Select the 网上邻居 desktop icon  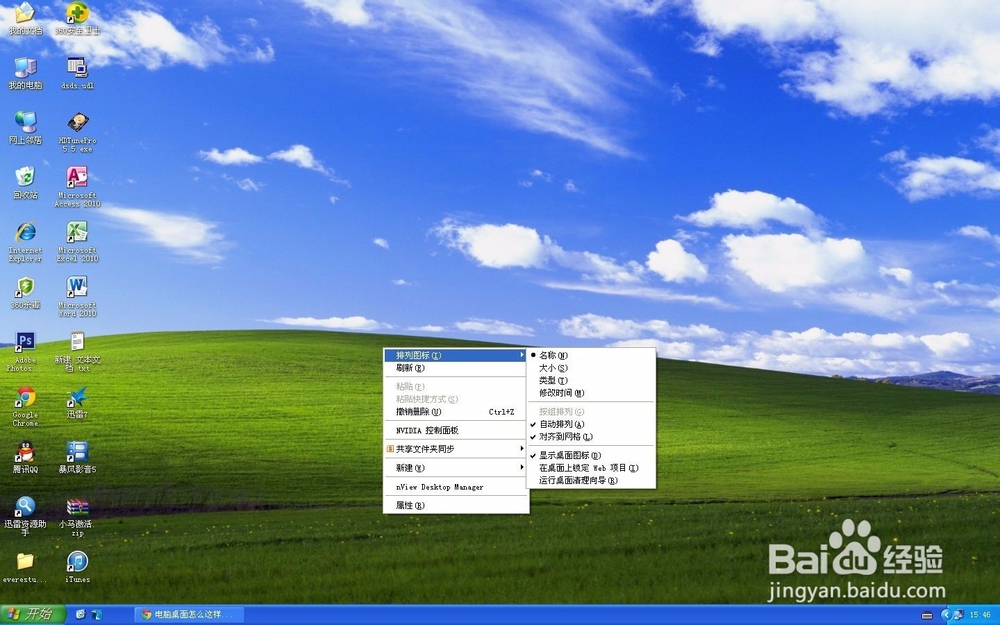pos(25,128)
